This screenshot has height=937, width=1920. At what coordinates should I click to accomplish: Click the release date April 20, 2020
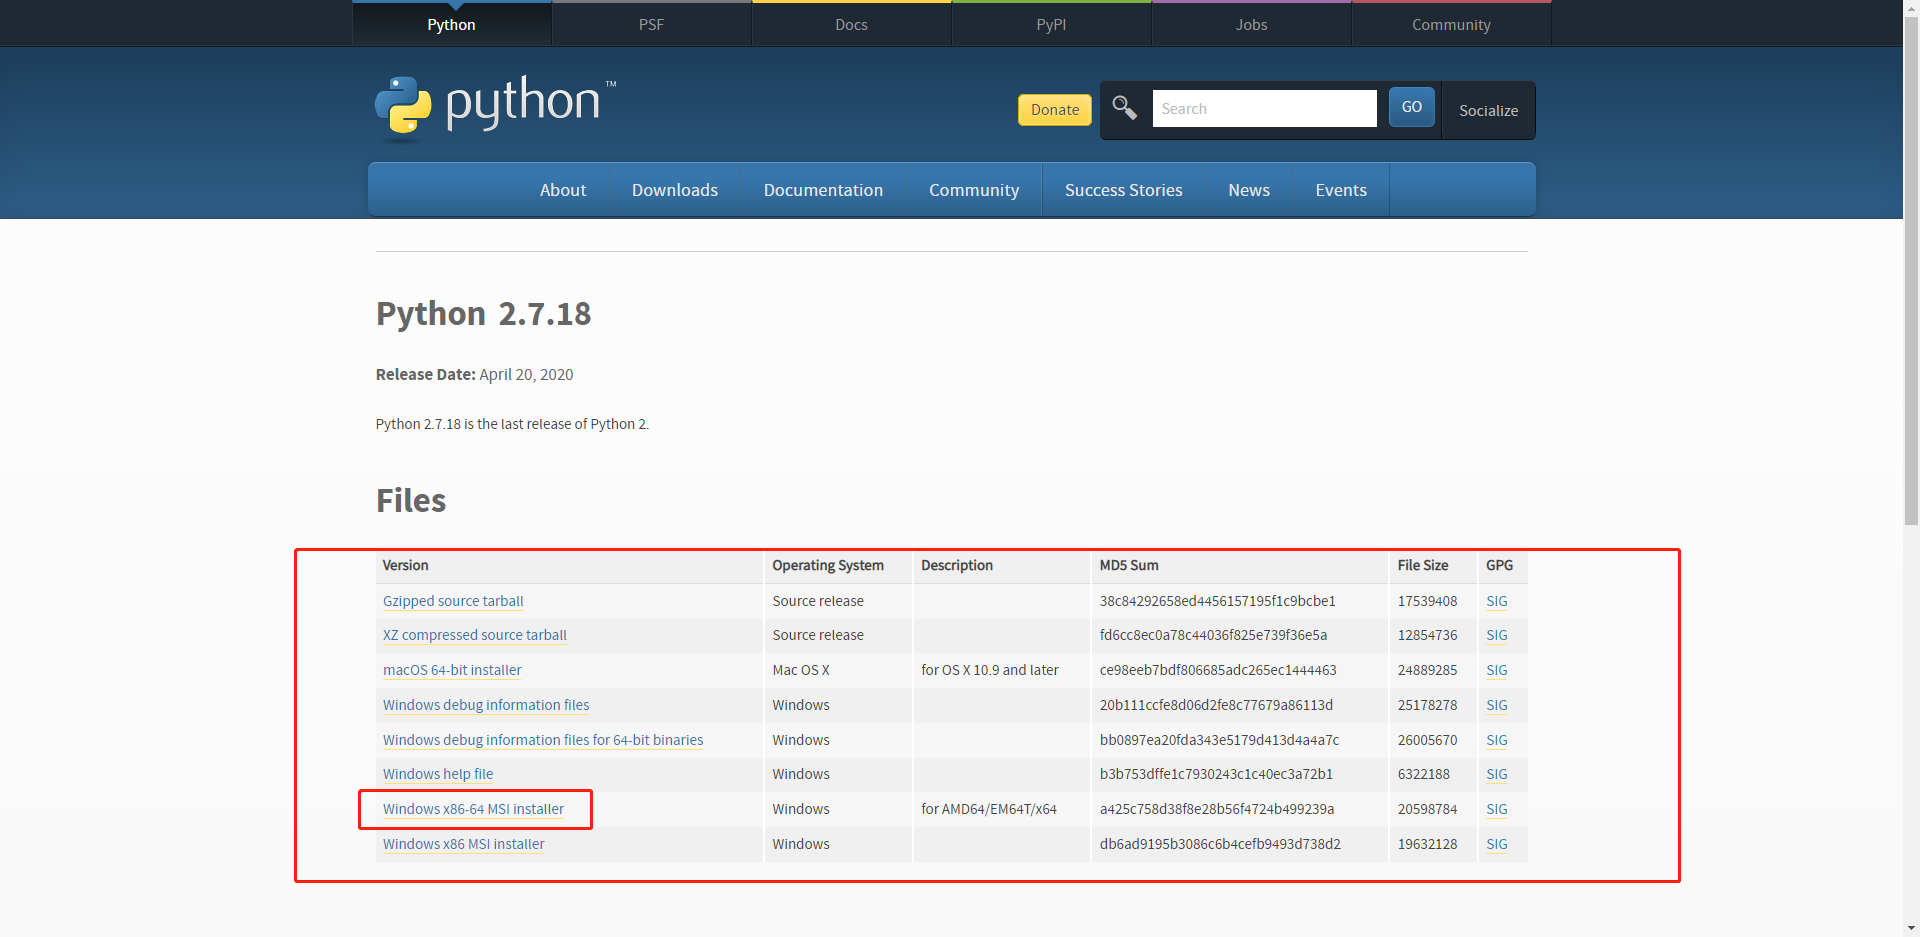click(526, 375)
